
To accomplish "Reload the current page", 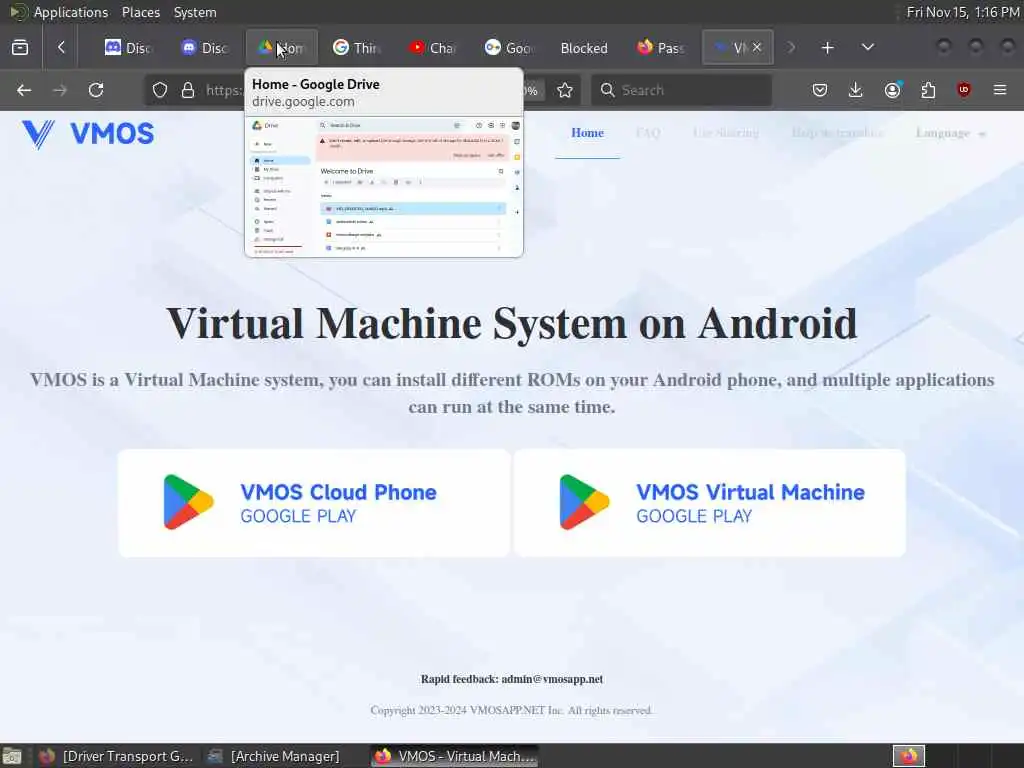I will [96, 90].
